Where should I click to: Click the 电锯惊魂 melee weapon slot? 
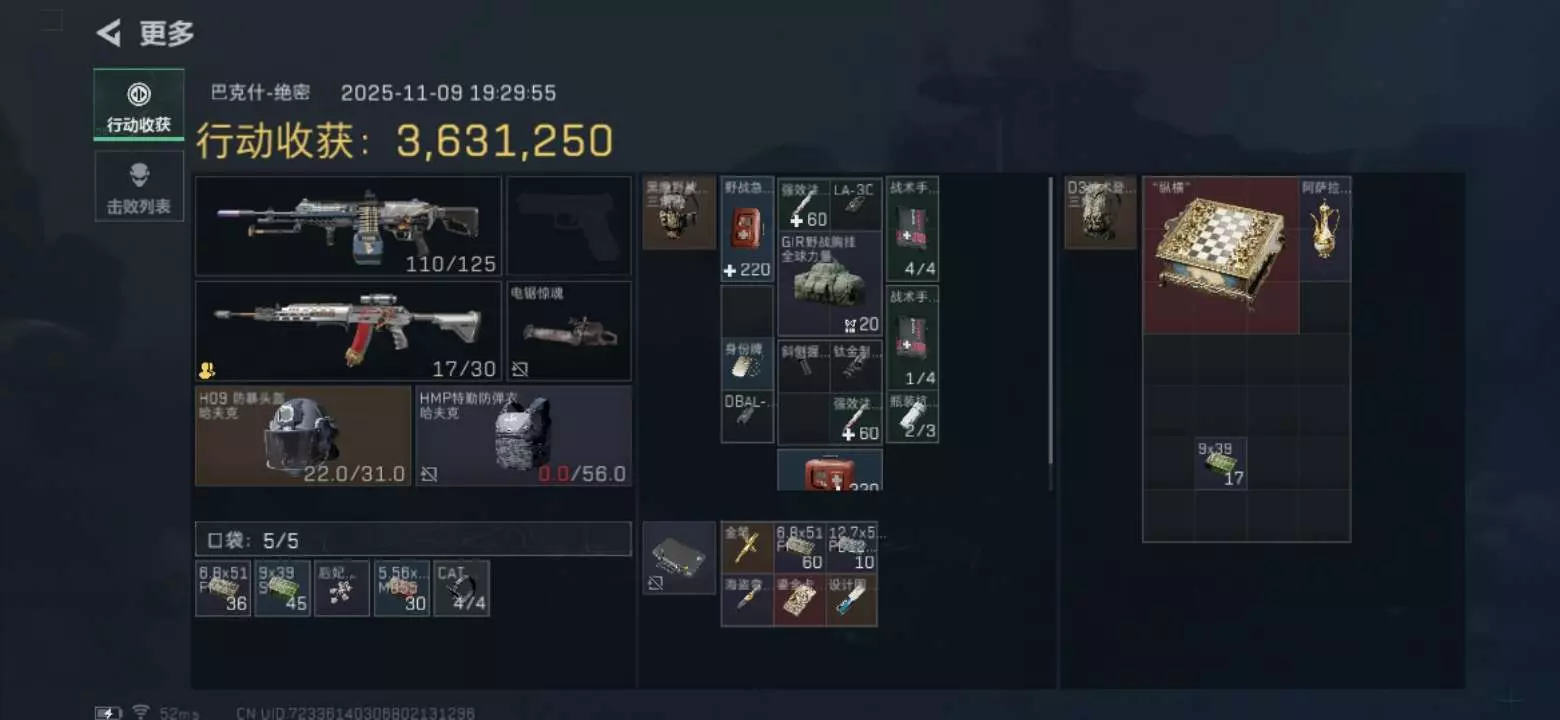569,331
